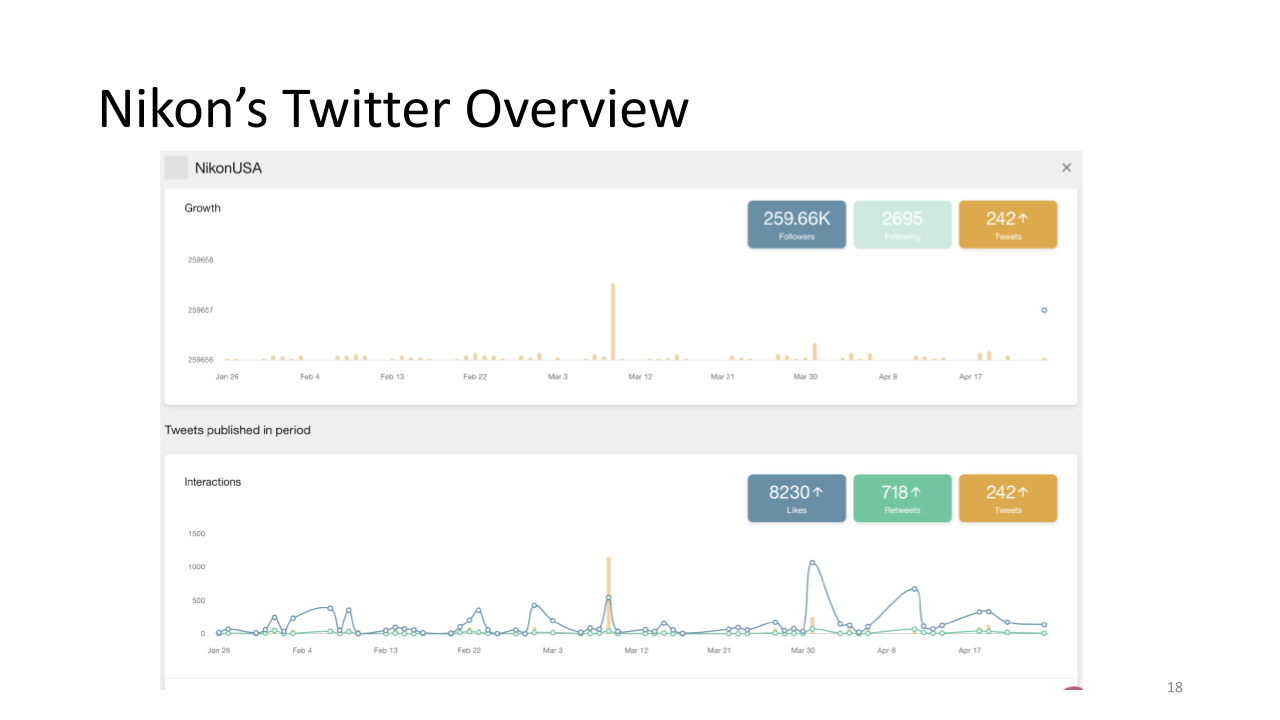Toggle the 718 Retweets badge
Viewport: 1280px width, 720px height.
pos(902,498)
